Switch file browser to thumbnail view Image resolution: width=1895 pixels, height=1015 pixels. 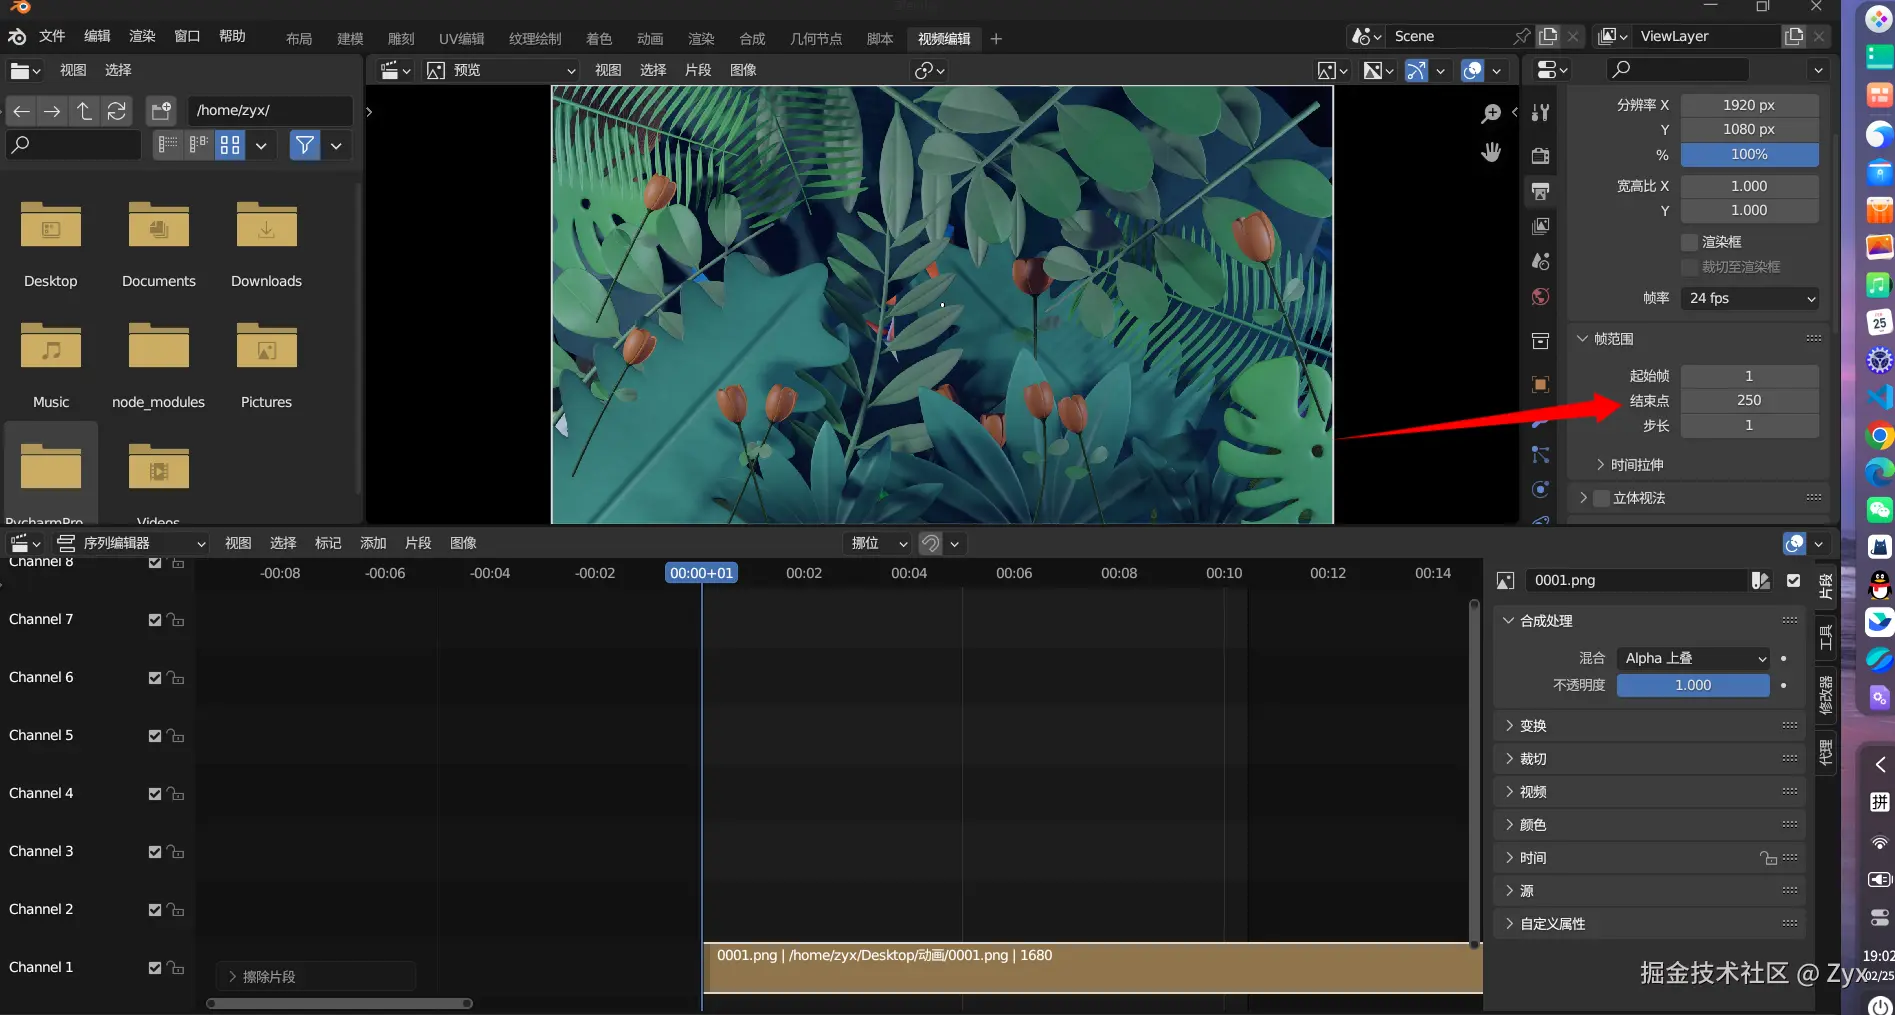point(230,145)
